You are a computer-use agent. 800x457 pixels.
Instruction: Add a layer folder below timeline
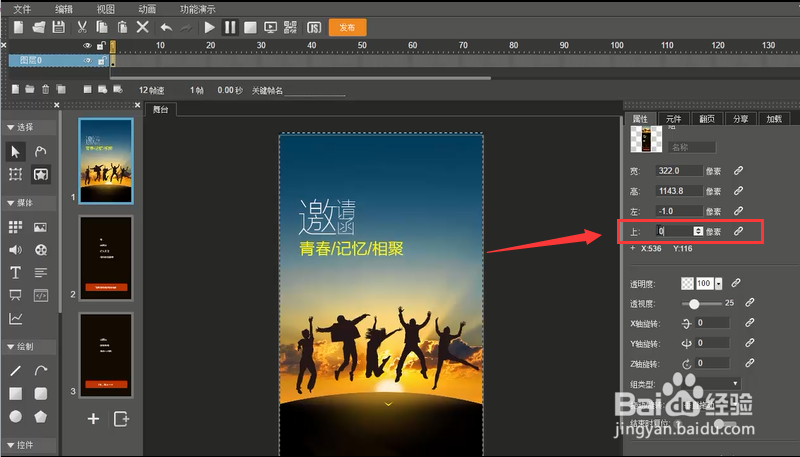click(x=30, y=89)
